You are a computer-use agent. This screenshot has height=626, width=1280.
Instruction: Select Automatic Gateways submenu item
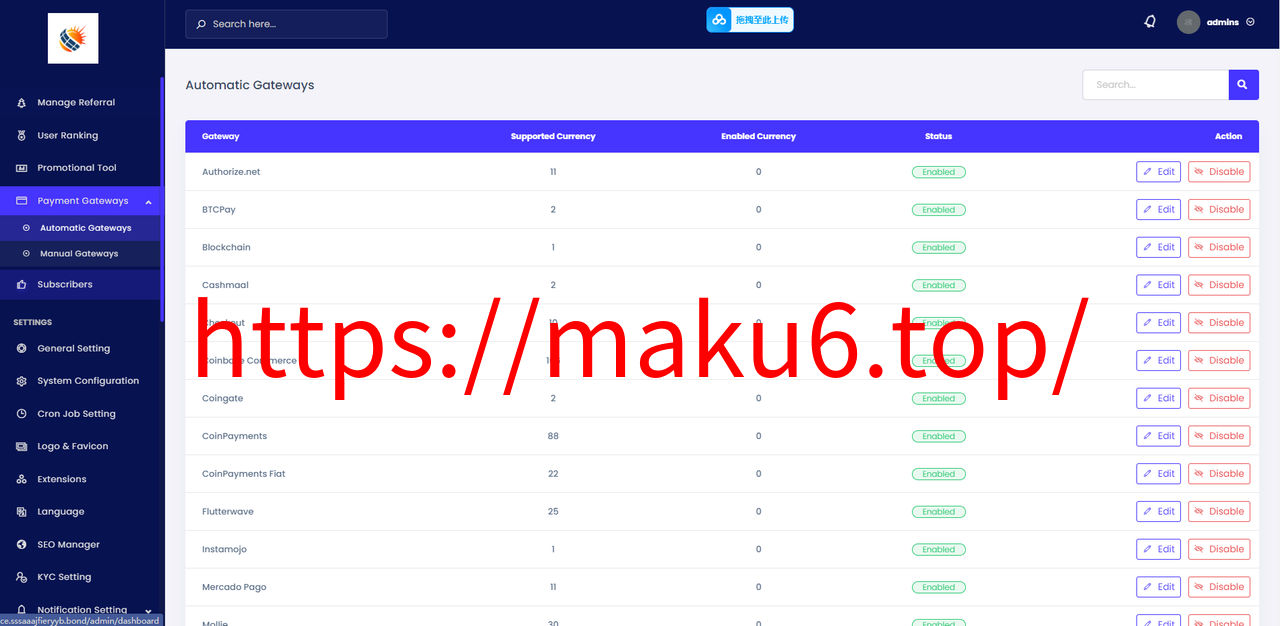[x=85, y=228]
